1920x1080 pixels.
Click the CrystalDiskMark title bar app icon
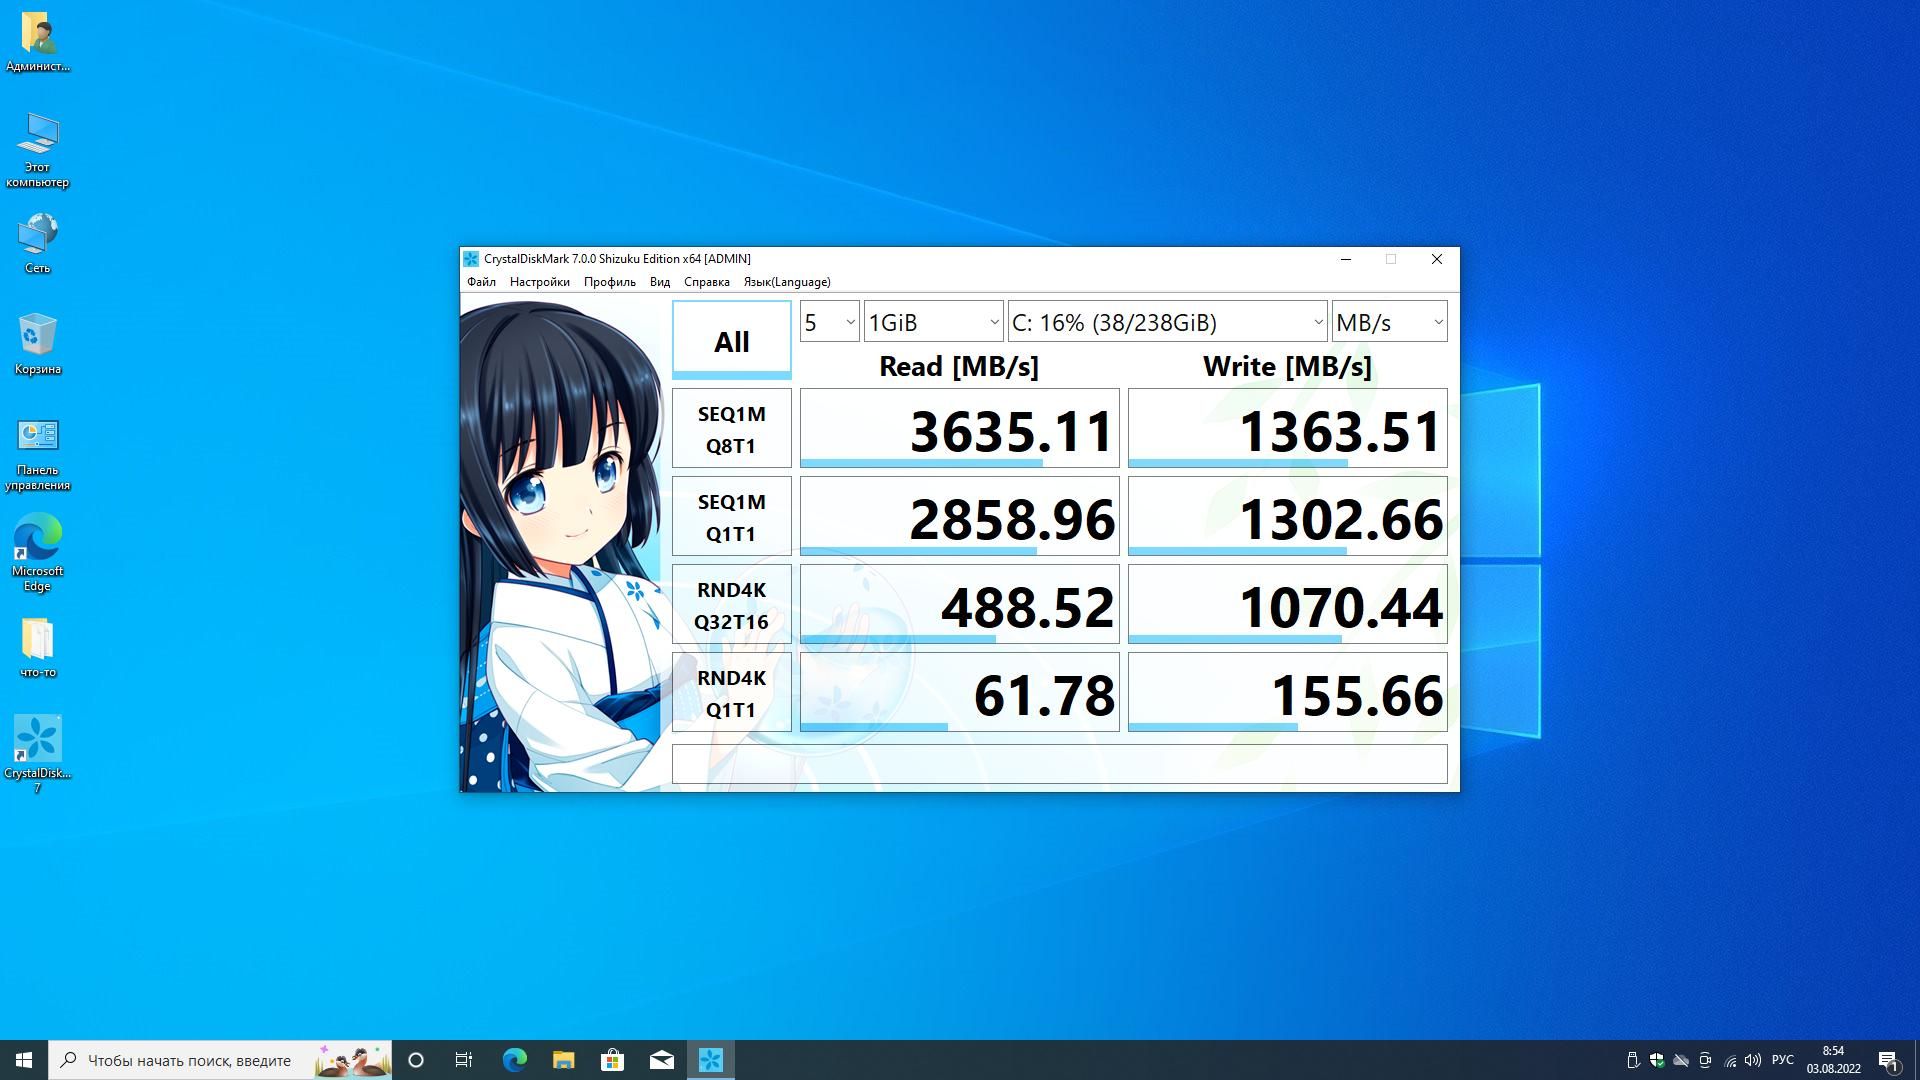(471, 259)
